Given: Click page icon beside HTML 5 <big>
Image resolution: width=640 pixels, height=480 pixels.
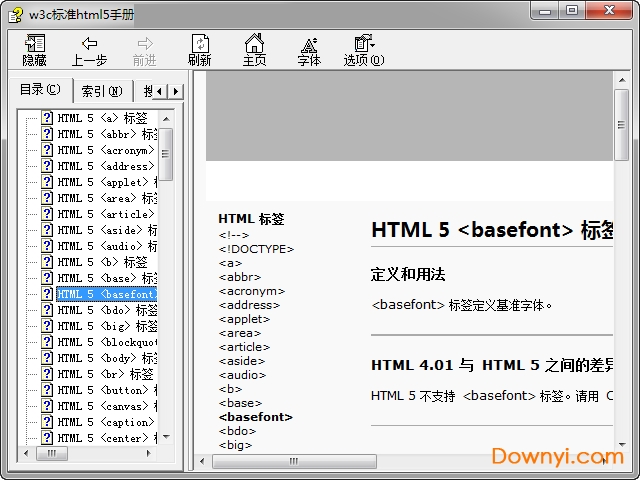Looking at the screenshot, I should (x=47, y=326).
